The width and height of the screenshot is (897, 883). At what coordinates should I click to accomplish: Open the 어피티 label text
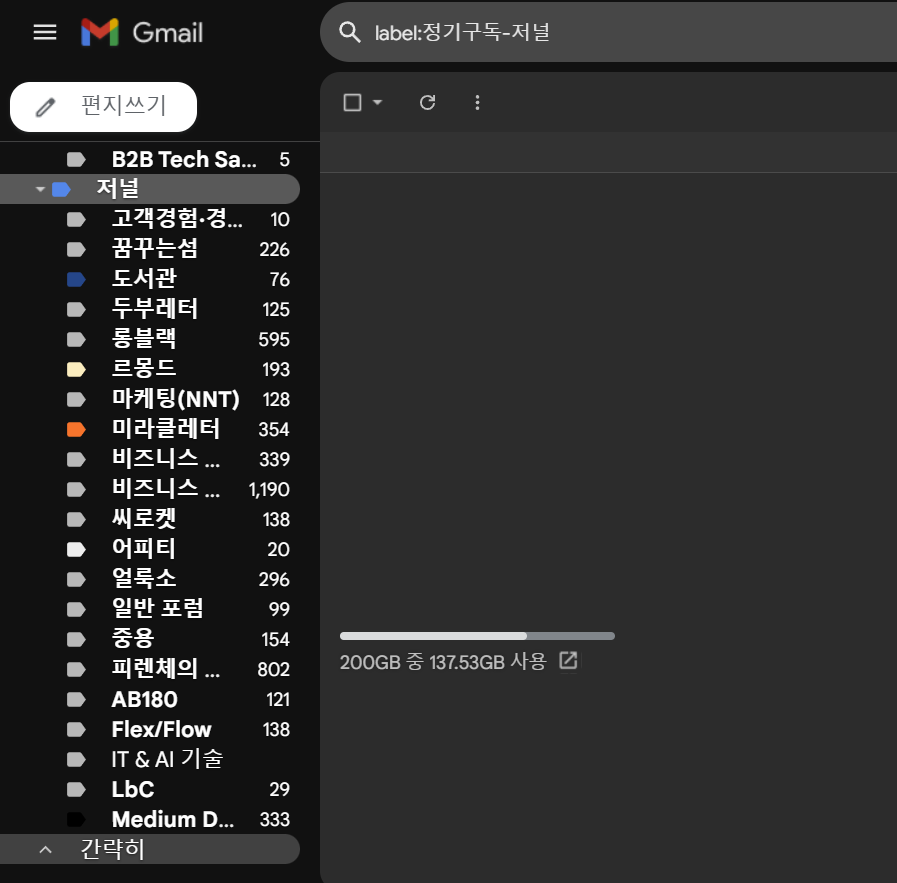(144, 548)
